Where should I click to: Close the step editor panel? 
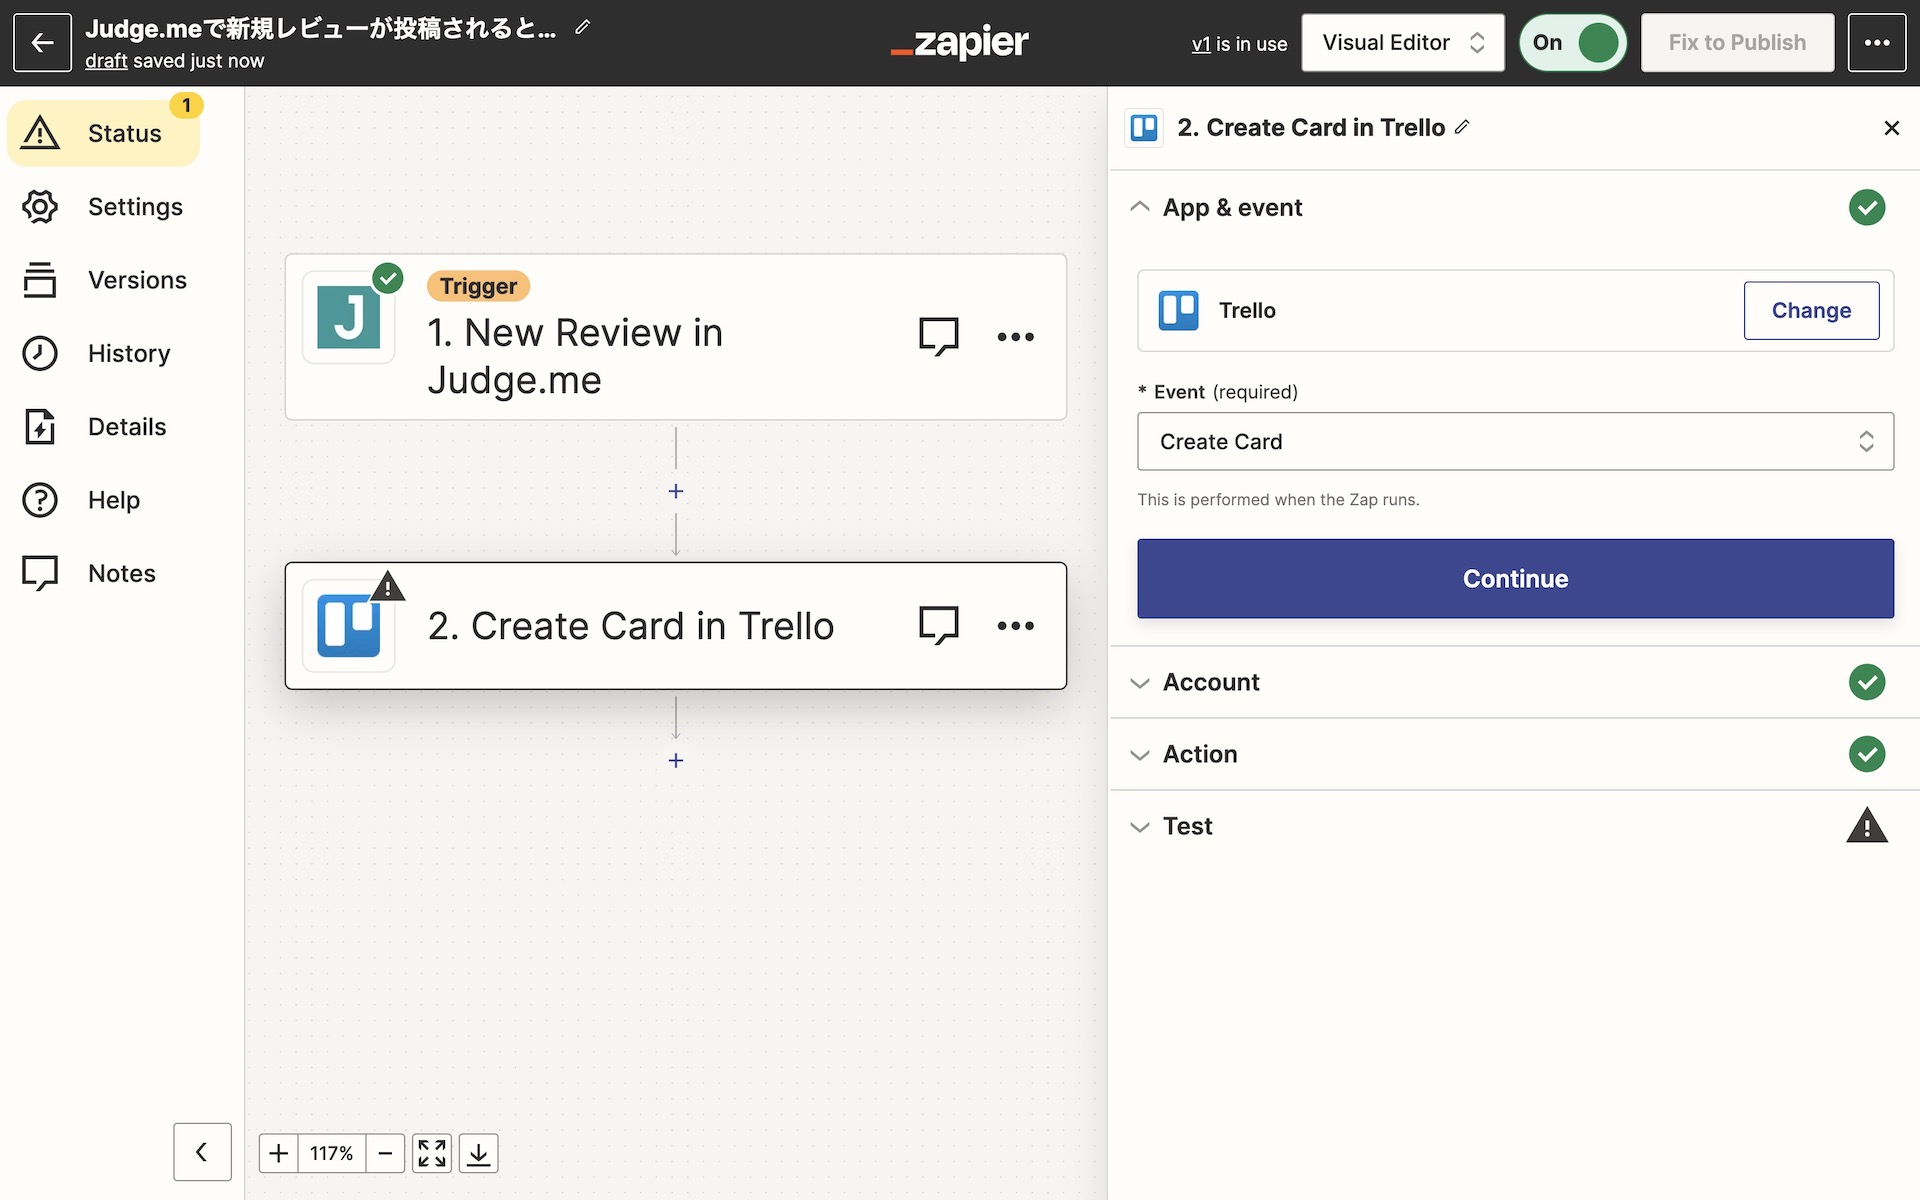click(1891, 128)
